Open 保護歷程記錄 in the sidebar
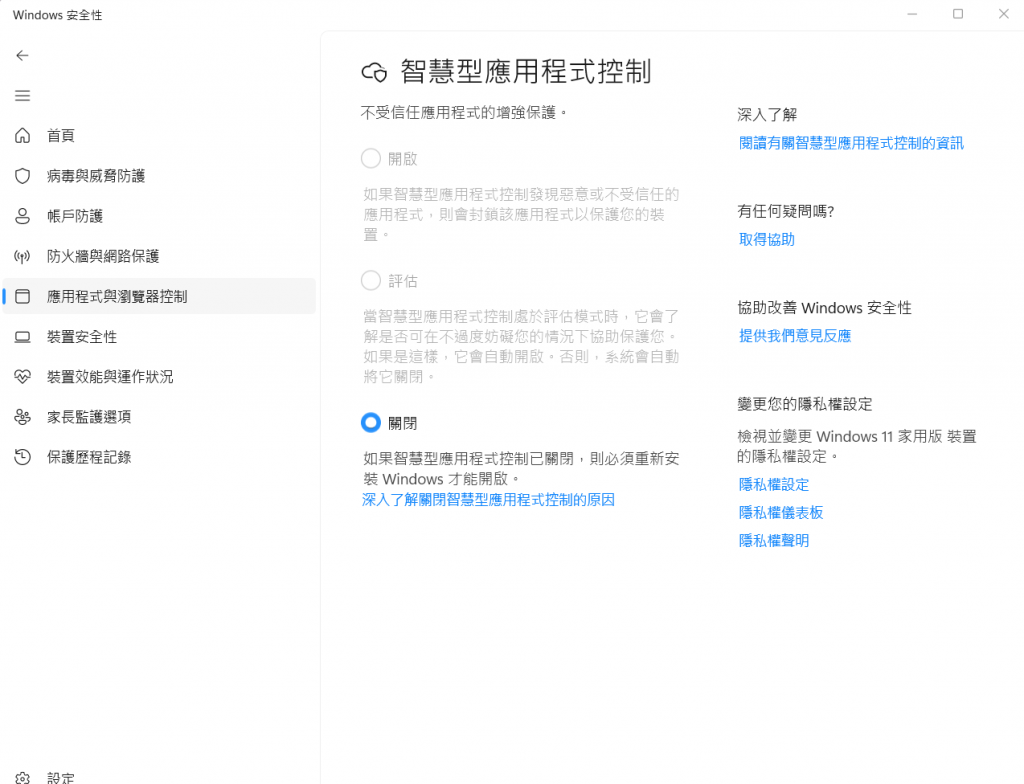Viewport: 1024px width, 784px height. coord(159,457)
